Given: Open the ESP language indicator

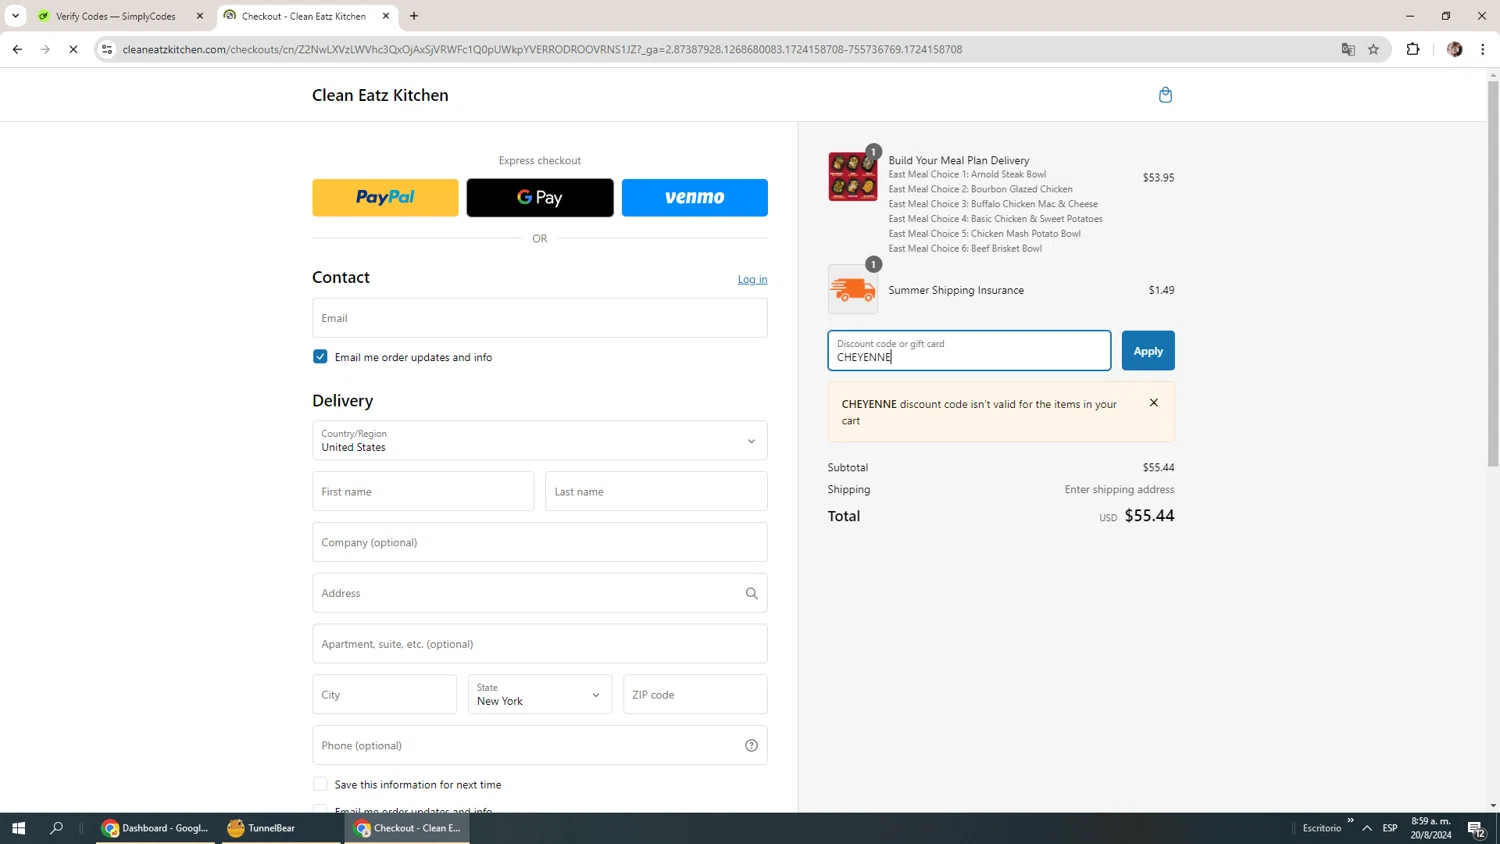Looking at the screenshot, I should [1390, 828].
